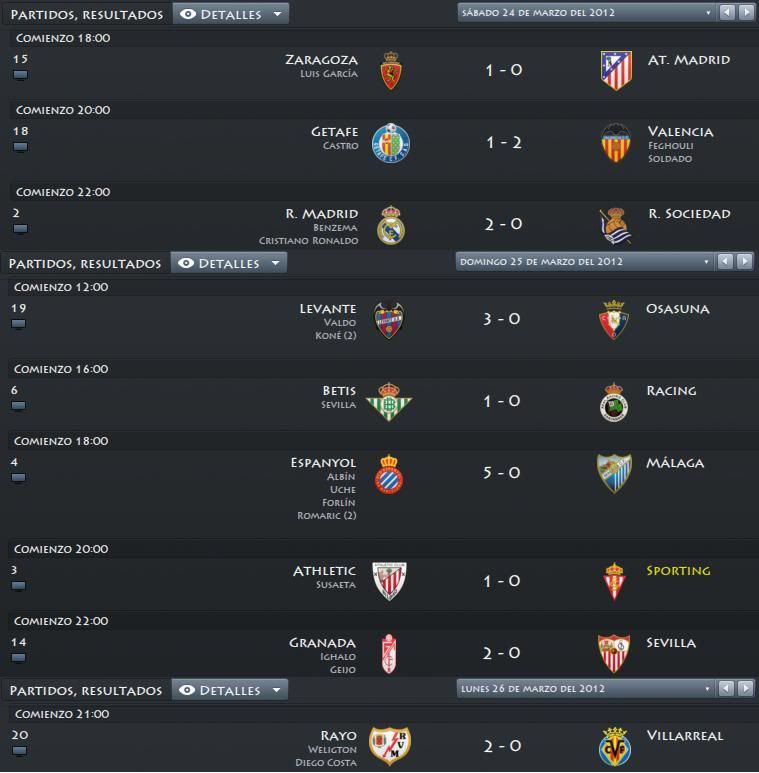Expand the Domingo 25 de Marzo date dropdown
This screenshot has height=773, width=759.
pos(585,262)
